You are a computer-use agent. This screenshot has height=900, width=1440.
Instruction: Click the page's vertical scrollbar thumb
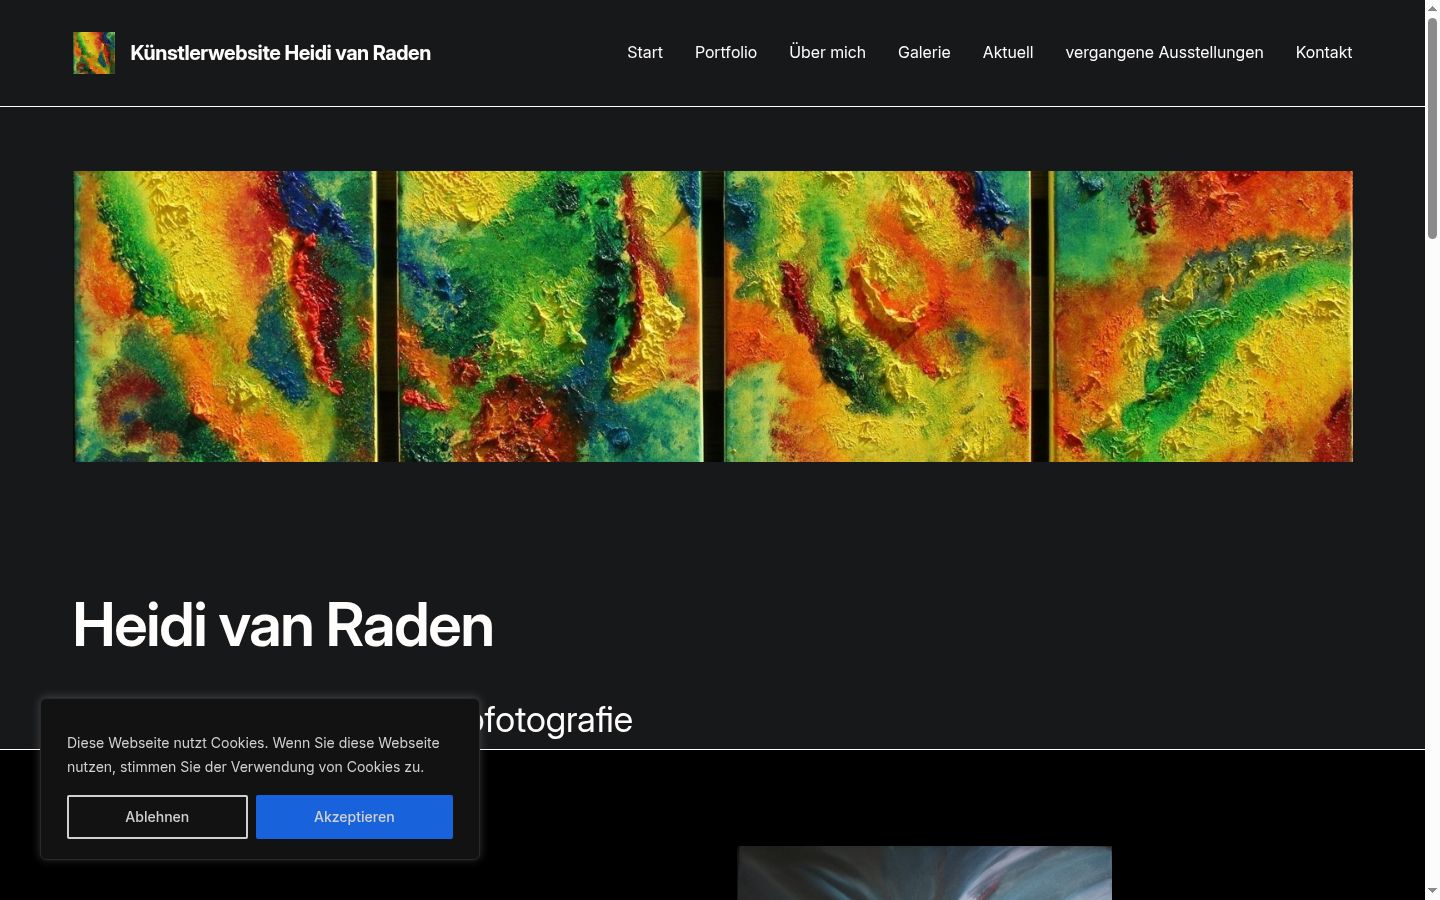tap(1432, 128)
